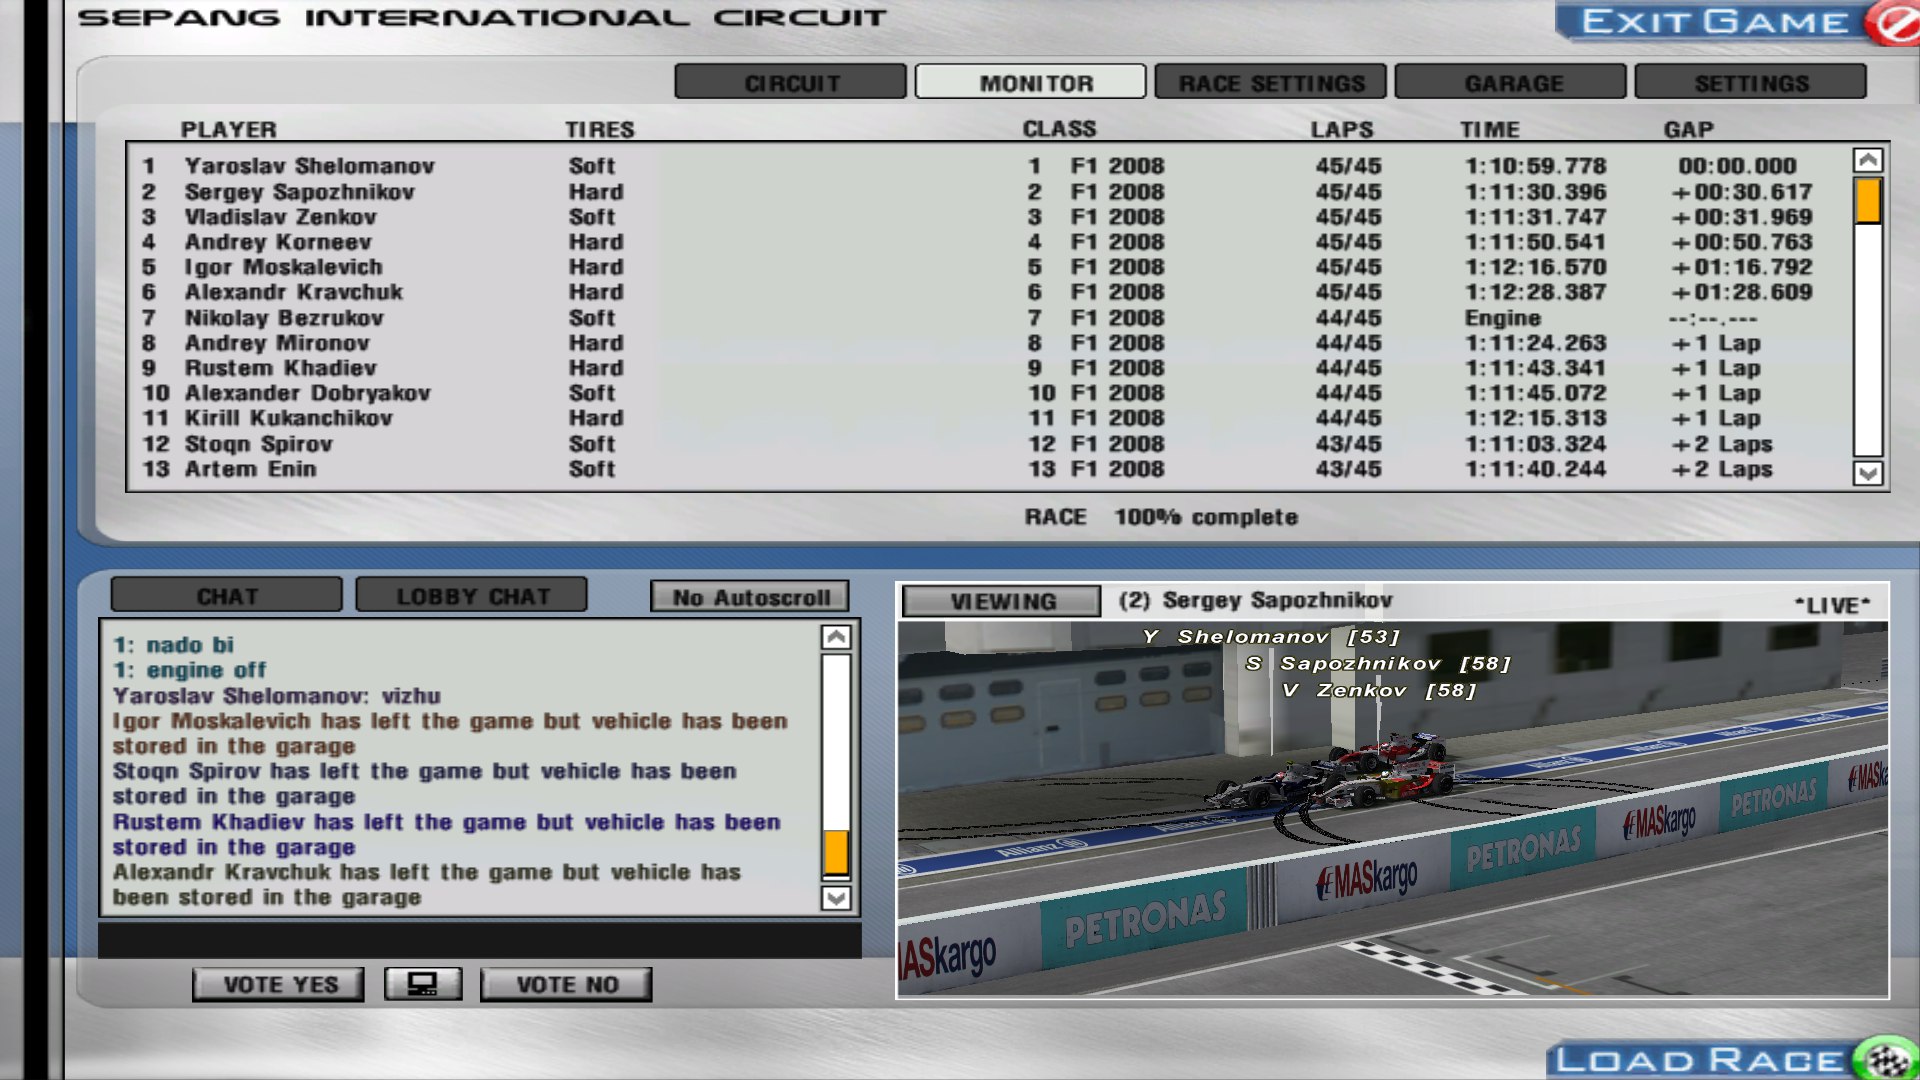This screenshot has width=1920, height=1080.
Task: Click the monitor icon between vote buttons
Action: (423, 984)
